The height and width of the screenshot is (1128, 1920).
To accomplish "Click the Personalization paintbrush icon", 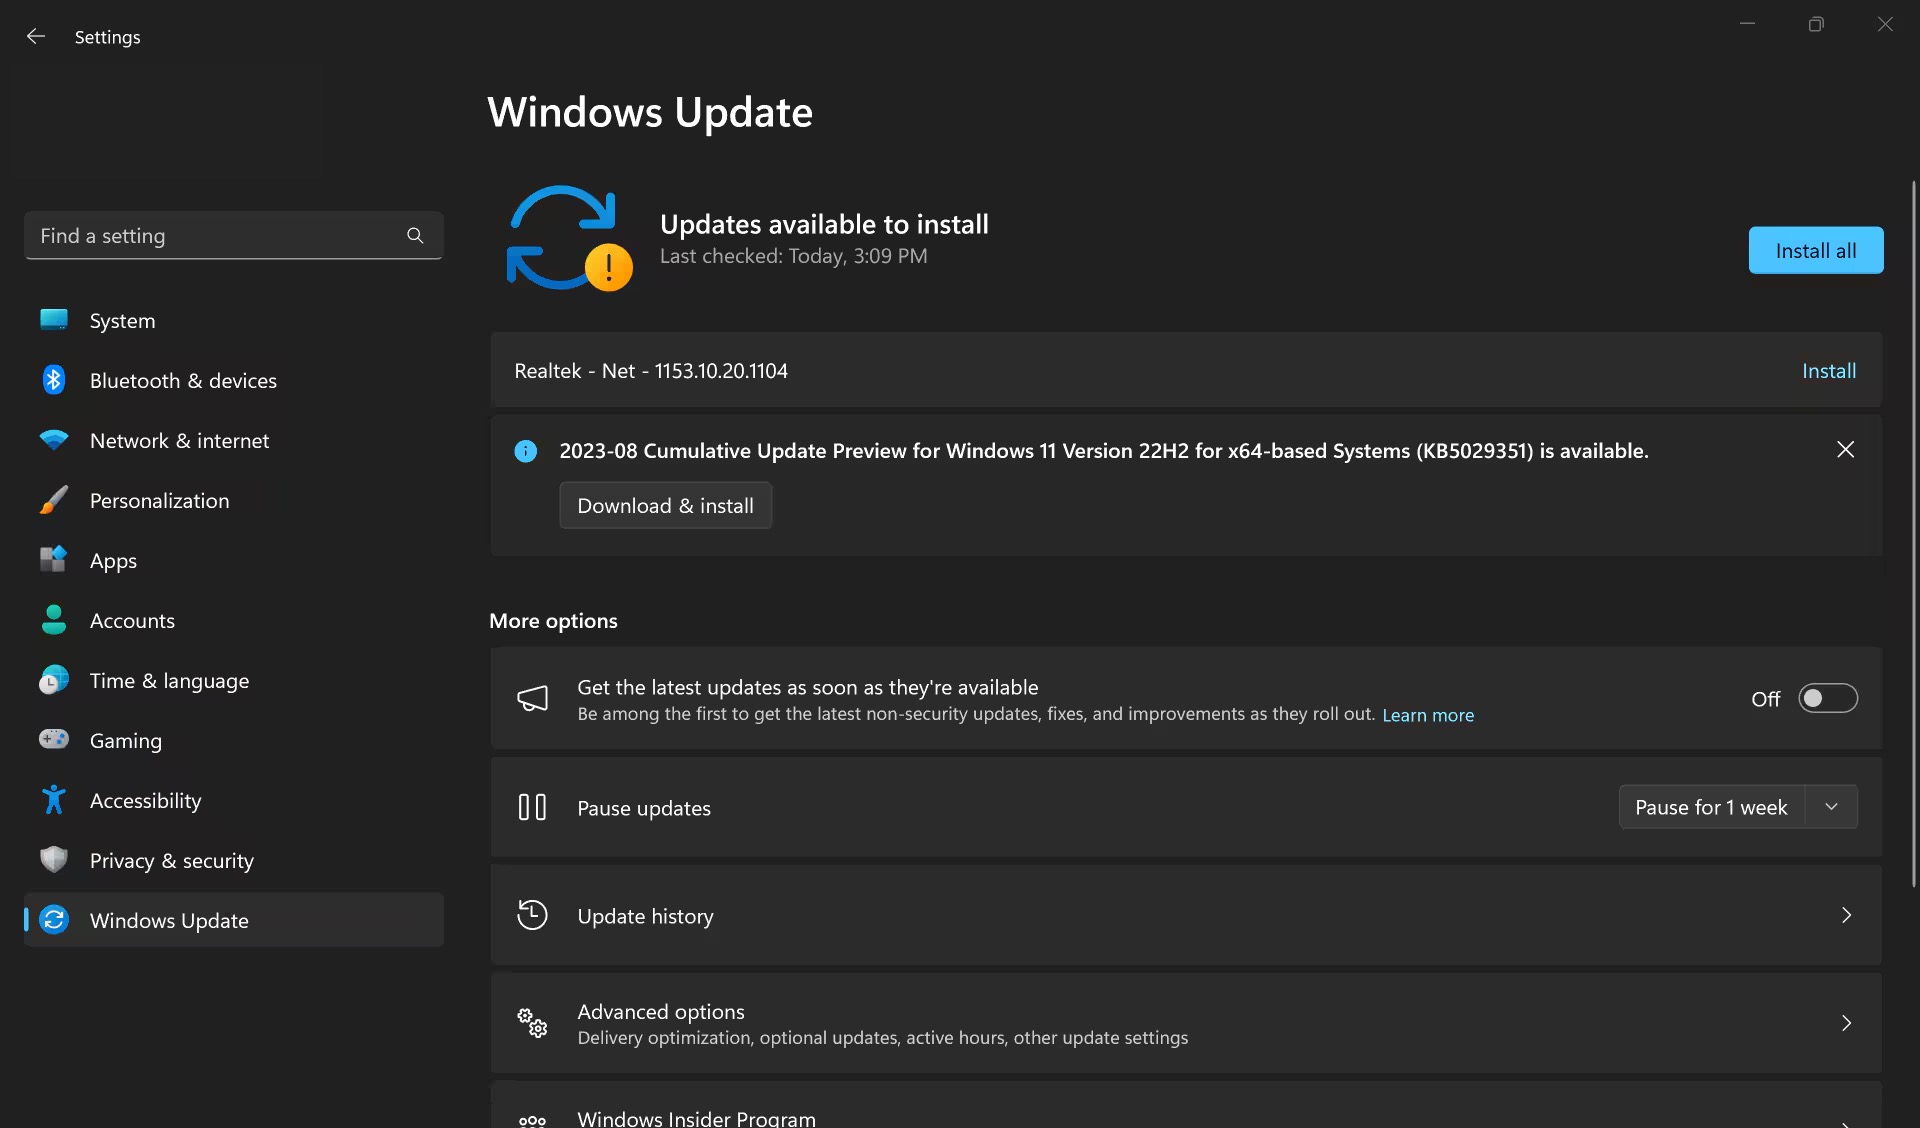I will click(54, 500).
